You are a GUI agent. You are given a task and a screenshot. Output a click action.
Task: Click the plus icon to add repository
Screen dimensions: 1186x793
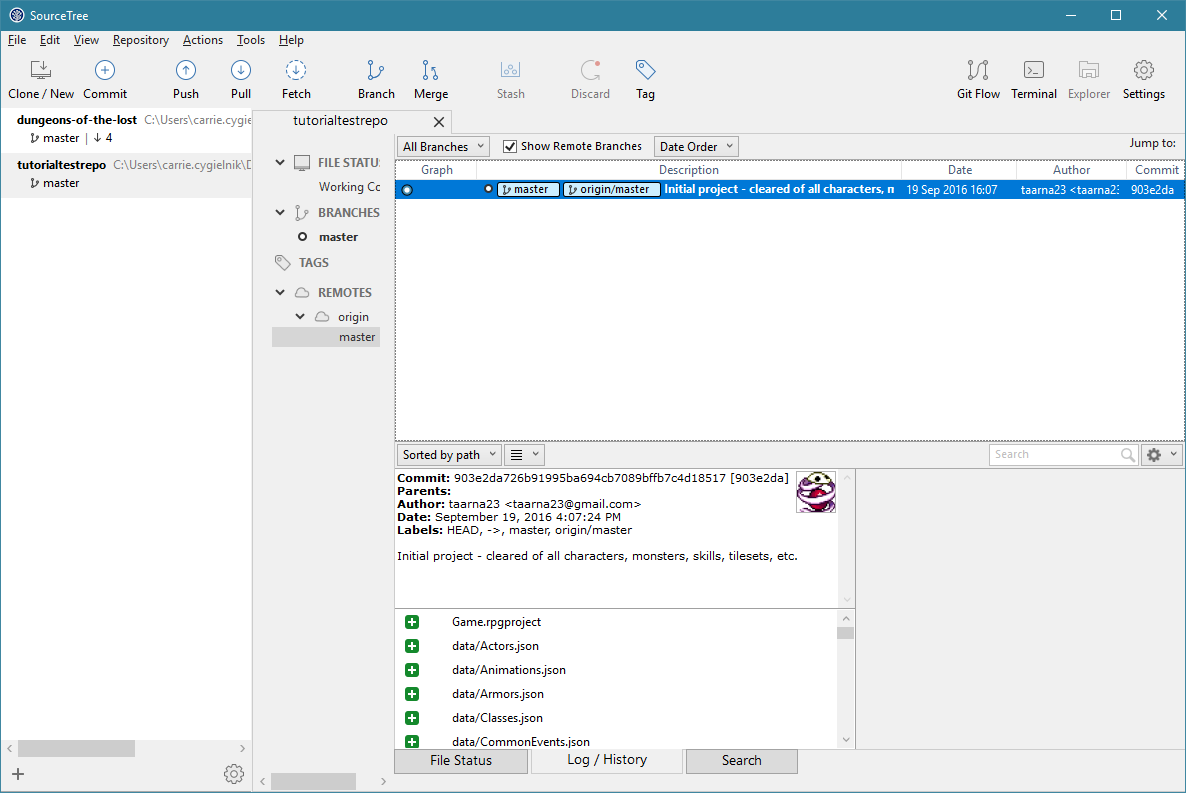pyautogui.click(x=18, y=773)
